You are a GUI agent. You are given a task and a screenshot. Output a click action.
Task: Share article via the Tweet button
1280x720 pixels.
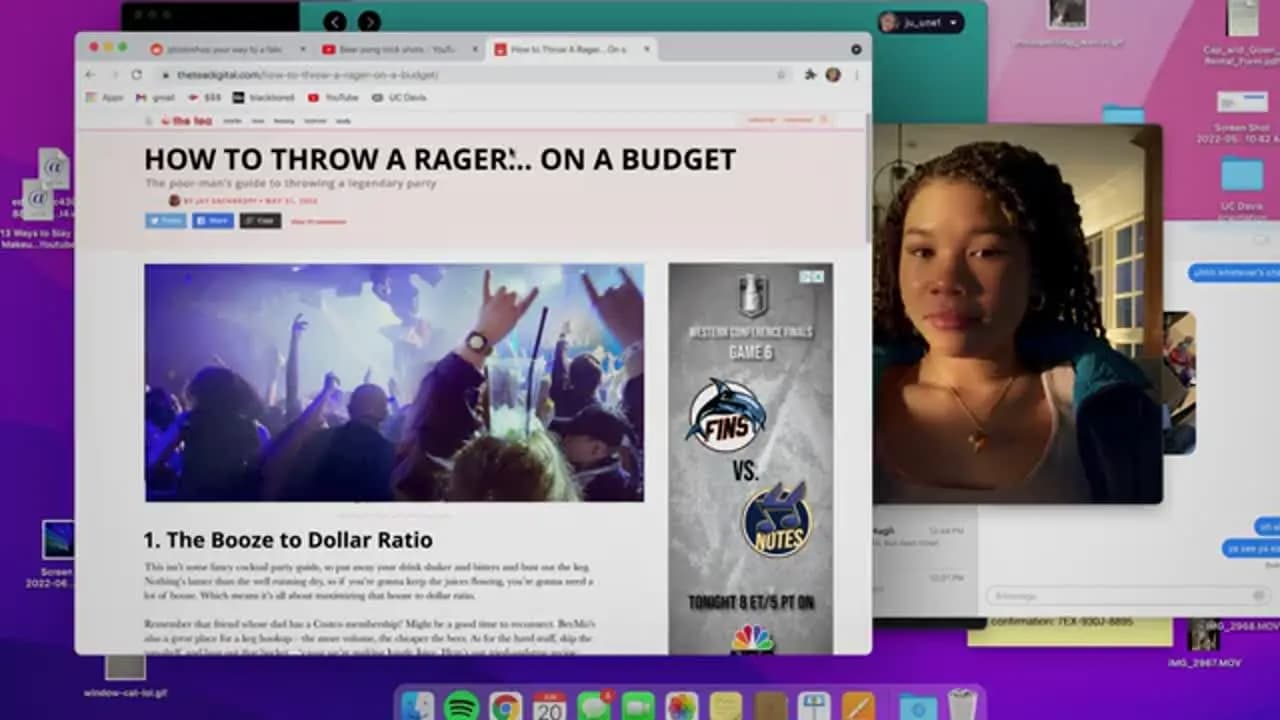click(166, 221)
